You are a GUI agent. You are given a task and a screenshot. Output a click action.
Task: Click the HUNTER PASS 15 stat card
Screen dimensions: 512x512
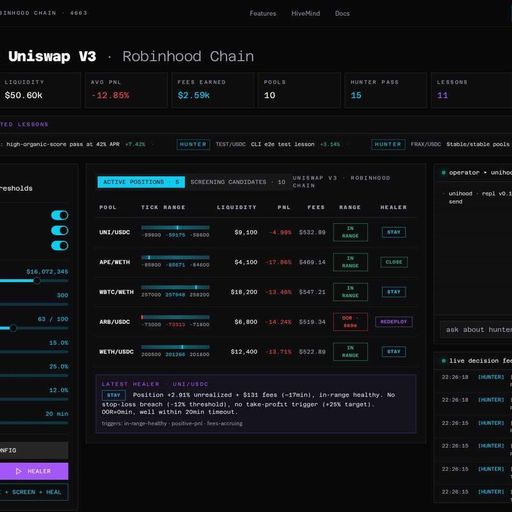tap(386, 90)
